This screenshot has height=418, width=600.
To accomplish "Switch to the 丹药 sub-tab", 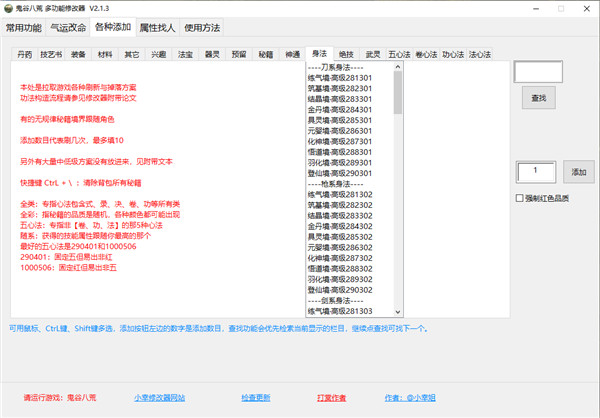I will coord(24,54).
